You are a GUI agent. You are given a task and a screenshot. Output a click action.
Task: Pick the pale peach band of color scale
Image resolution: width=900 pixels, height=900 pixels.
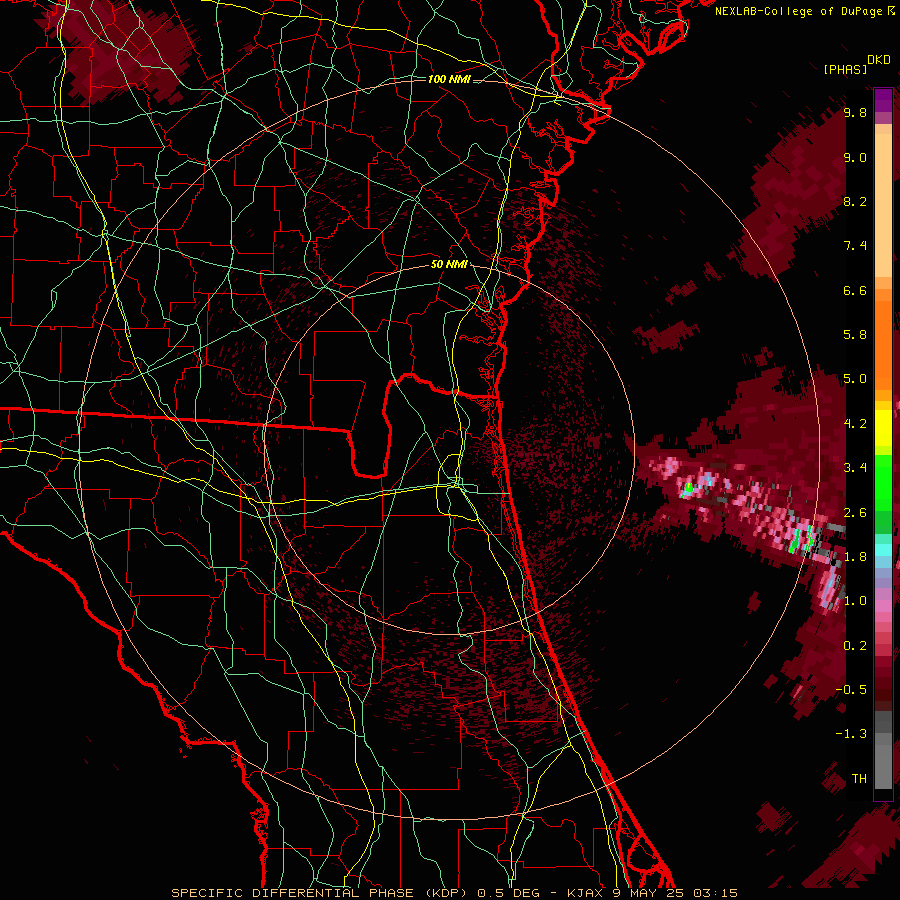[883, 205]
